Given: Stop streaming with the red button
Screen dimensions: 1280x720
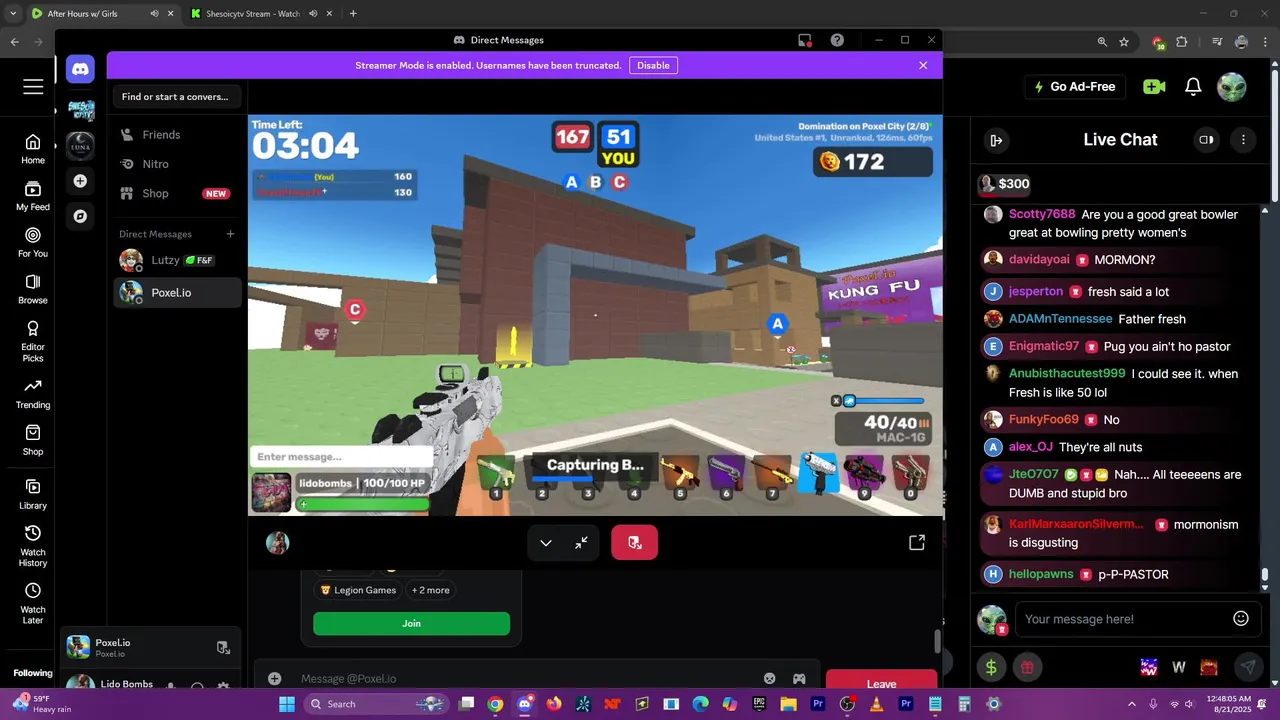Looking at the screenshot, I should (634, 542).
